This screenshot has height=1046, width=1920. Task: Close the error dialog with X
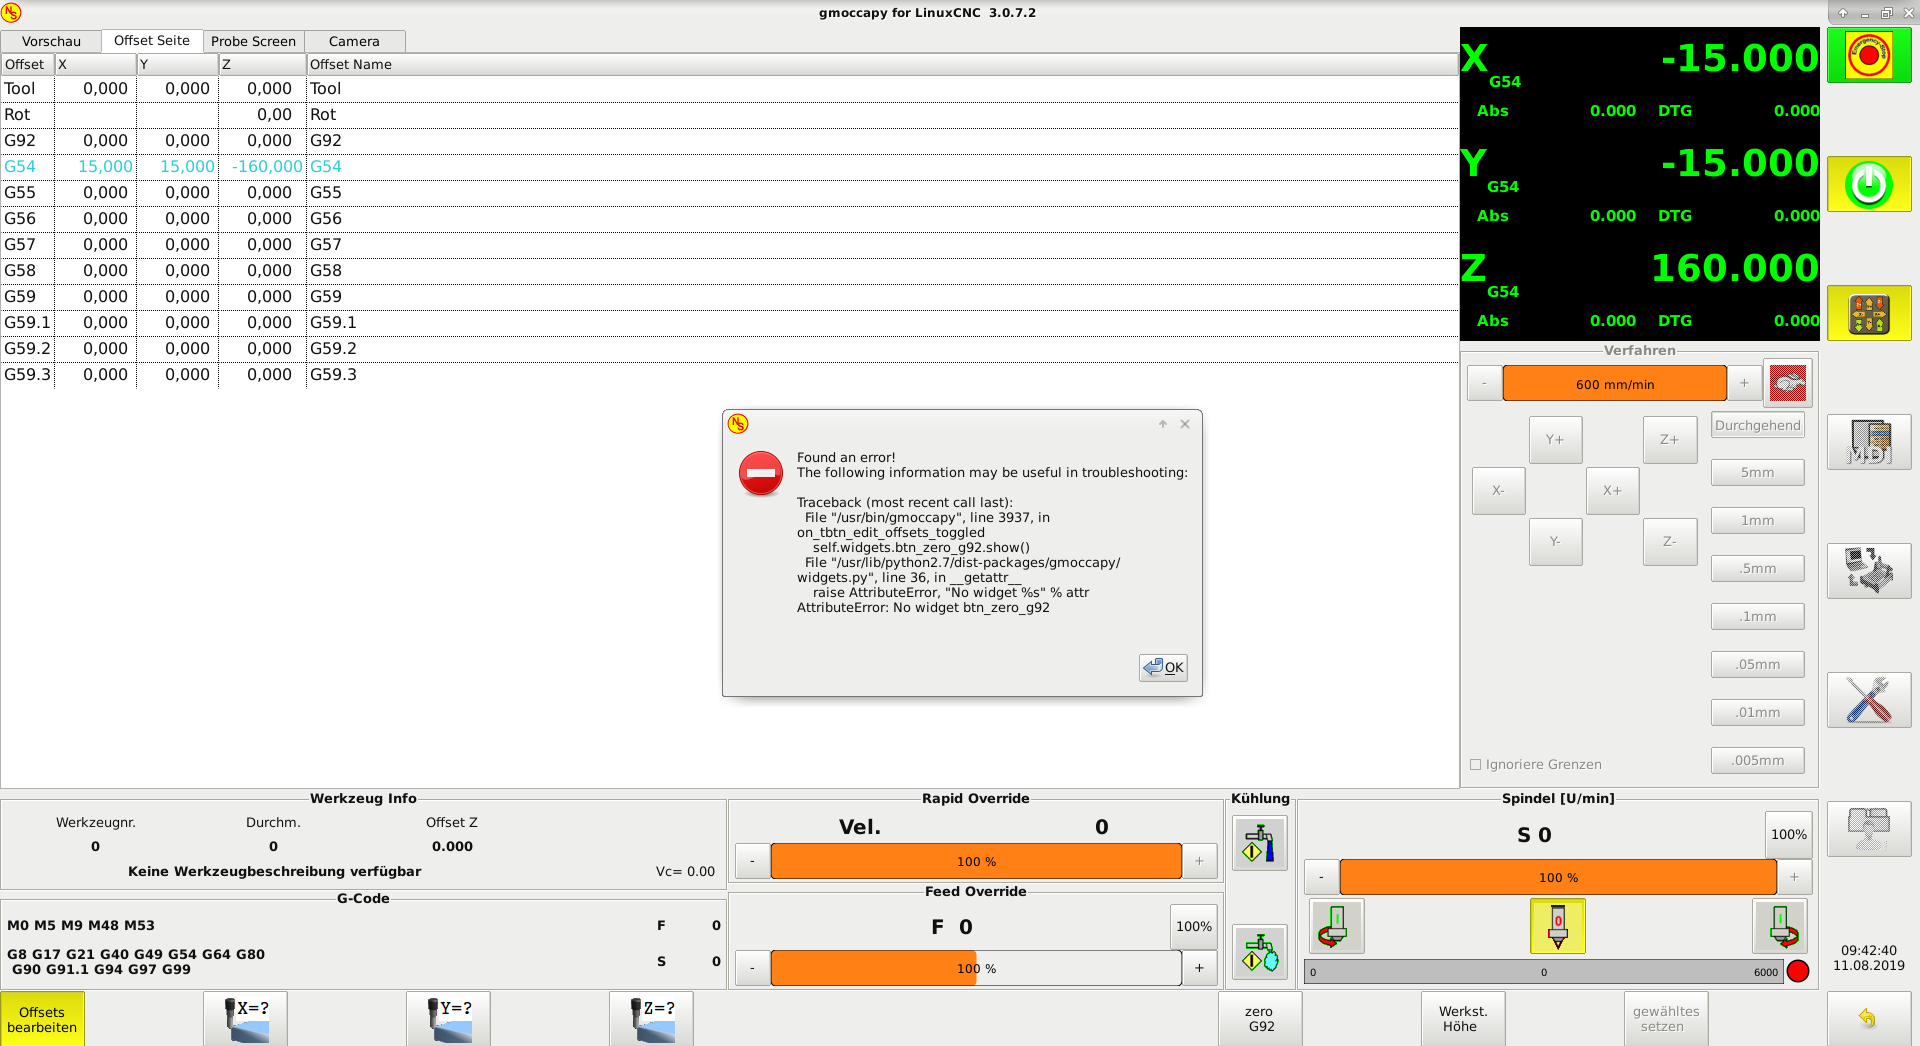pos(1185,424)
